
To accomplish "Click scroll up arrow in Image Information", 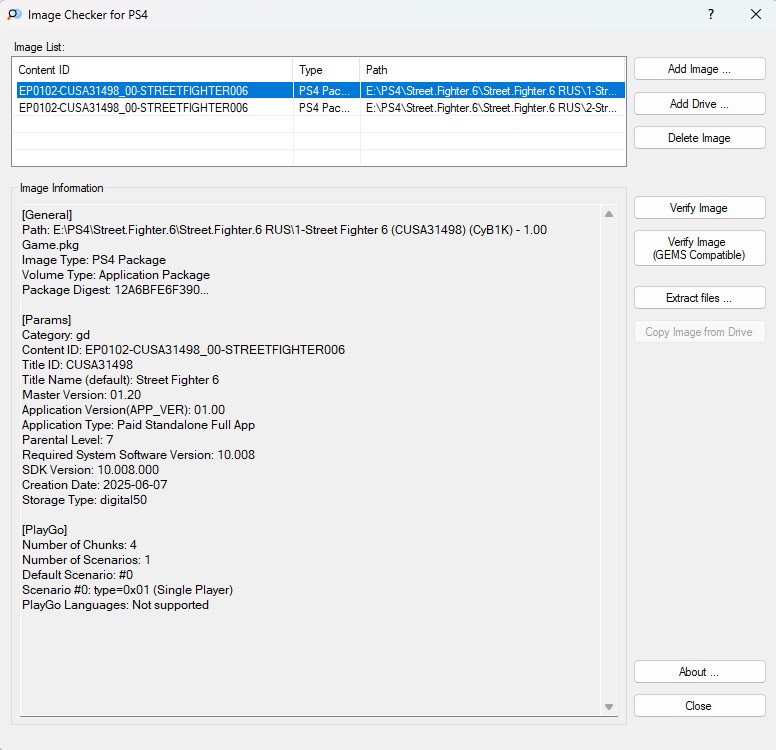I will click(x=609, y=214).
